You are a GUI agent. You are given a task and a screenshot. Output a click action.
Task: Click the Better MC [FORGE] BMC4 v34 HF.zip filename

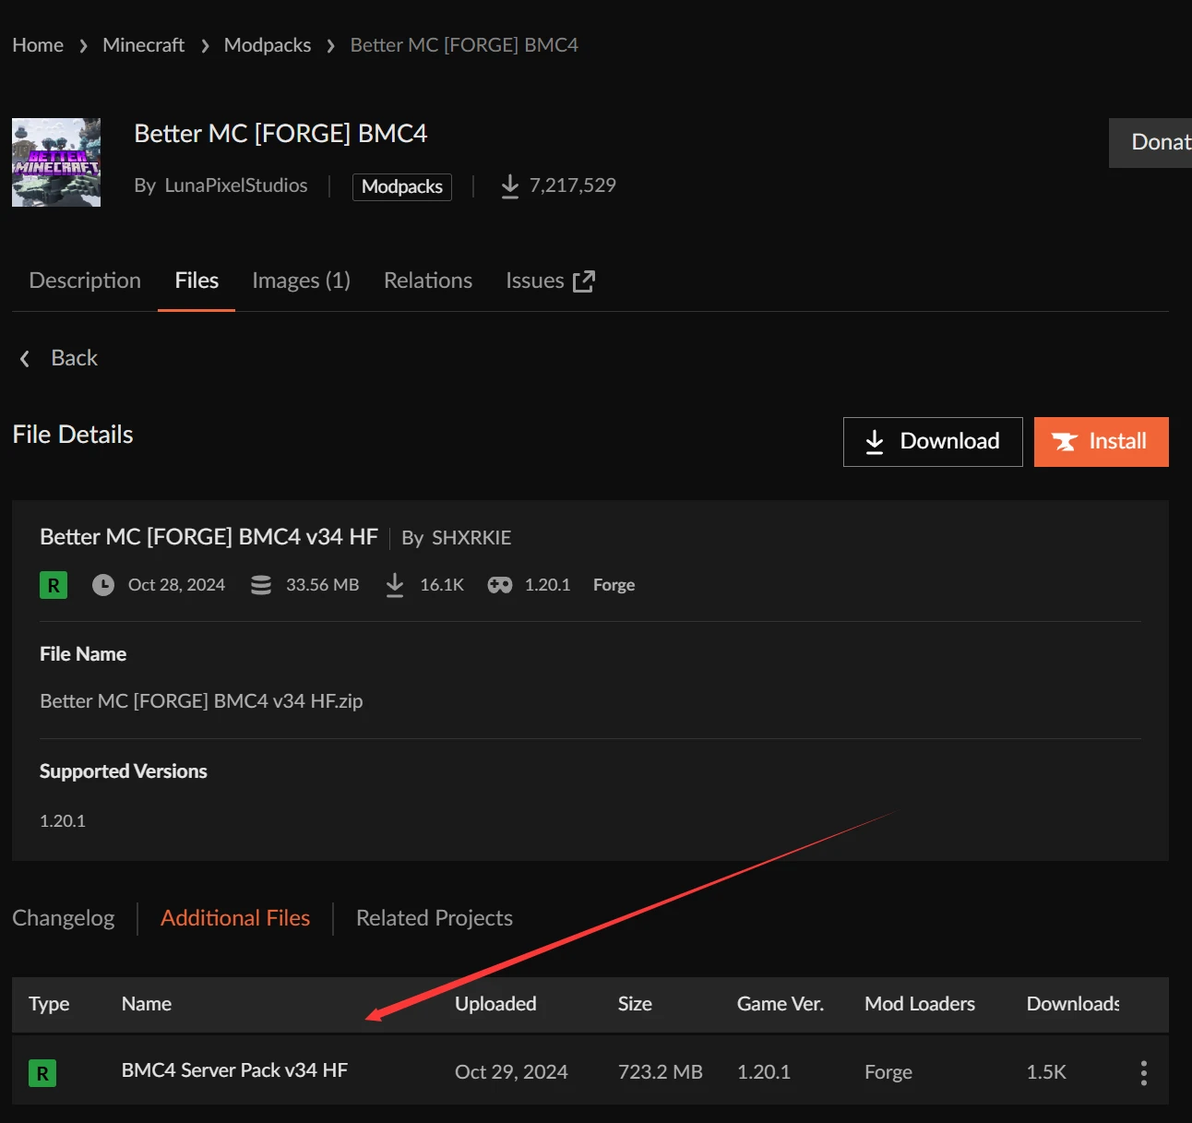[x=201, y=701]
